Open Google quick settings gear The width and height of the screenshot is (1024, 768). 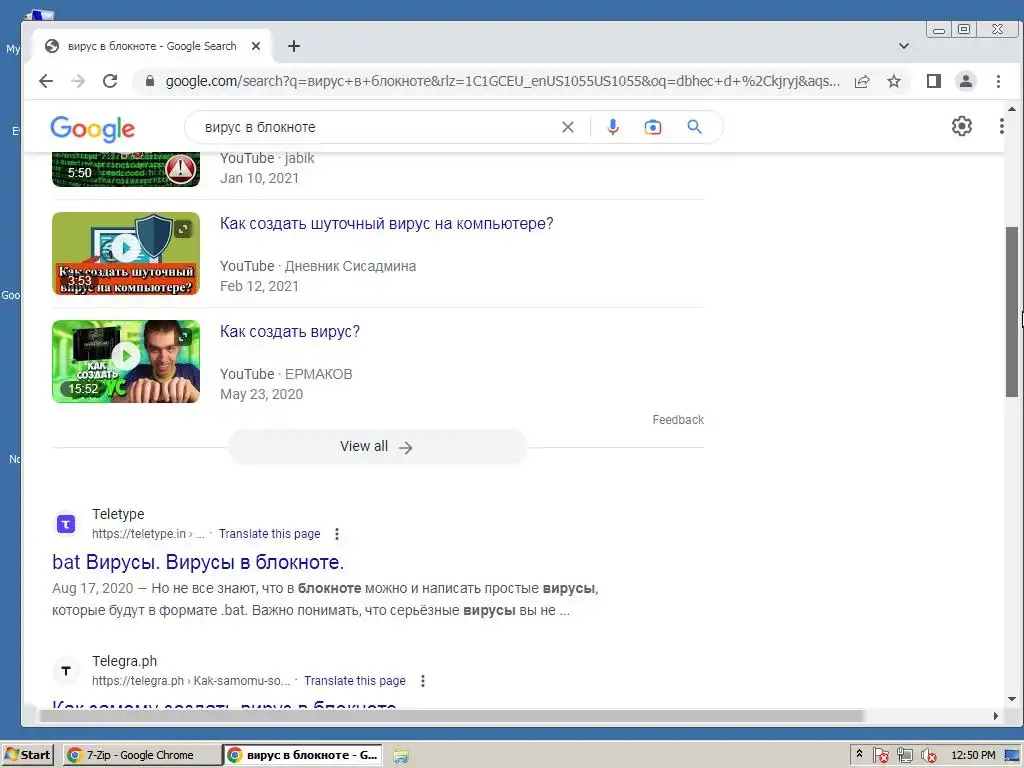click(962, 126)
